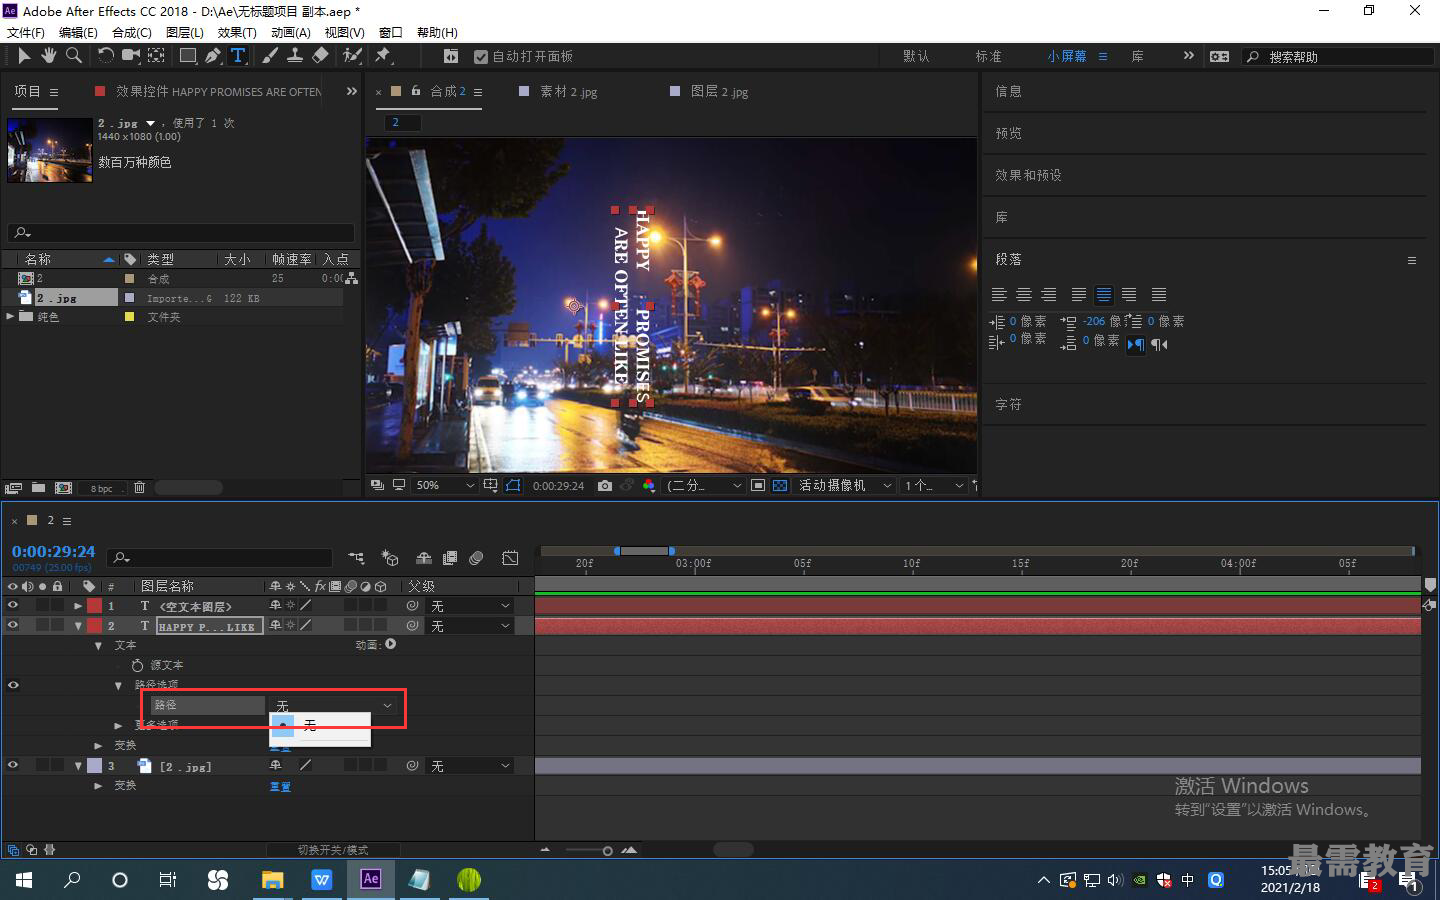Select the Eraser tool
Viewport: 1440px width, 900px height.
click(x=320, y=56)
